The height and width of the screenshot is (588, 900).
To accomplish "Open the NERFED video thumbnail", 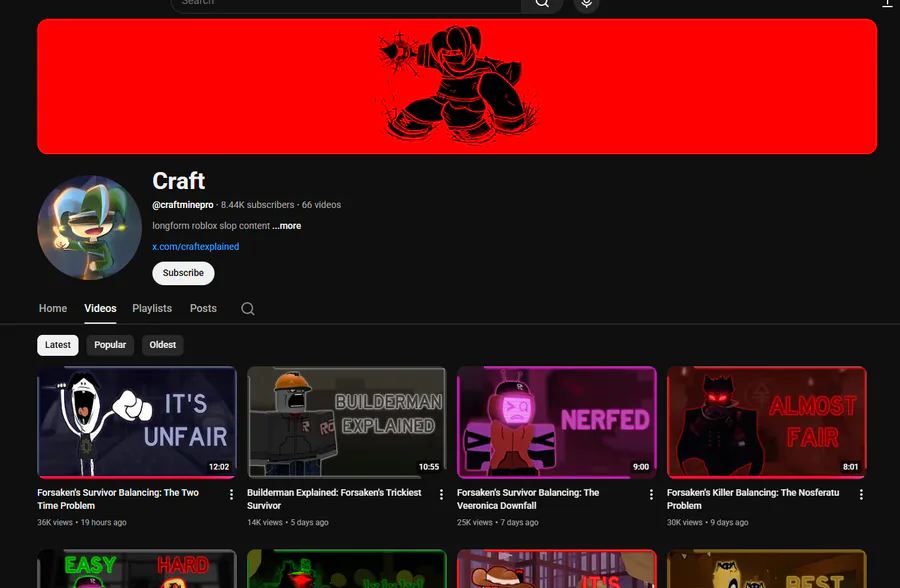I will pyautogui.click(x=557, y=422).
